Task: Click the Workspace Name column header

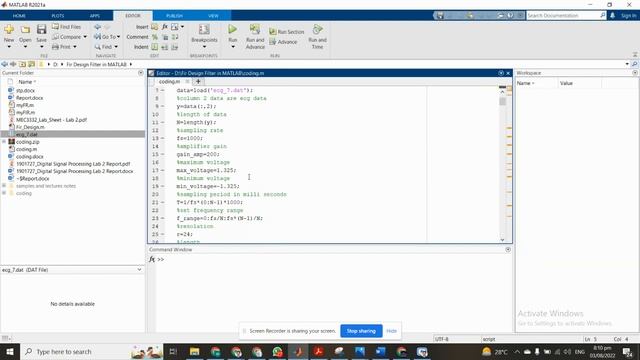Action: (x=536, y=83)
